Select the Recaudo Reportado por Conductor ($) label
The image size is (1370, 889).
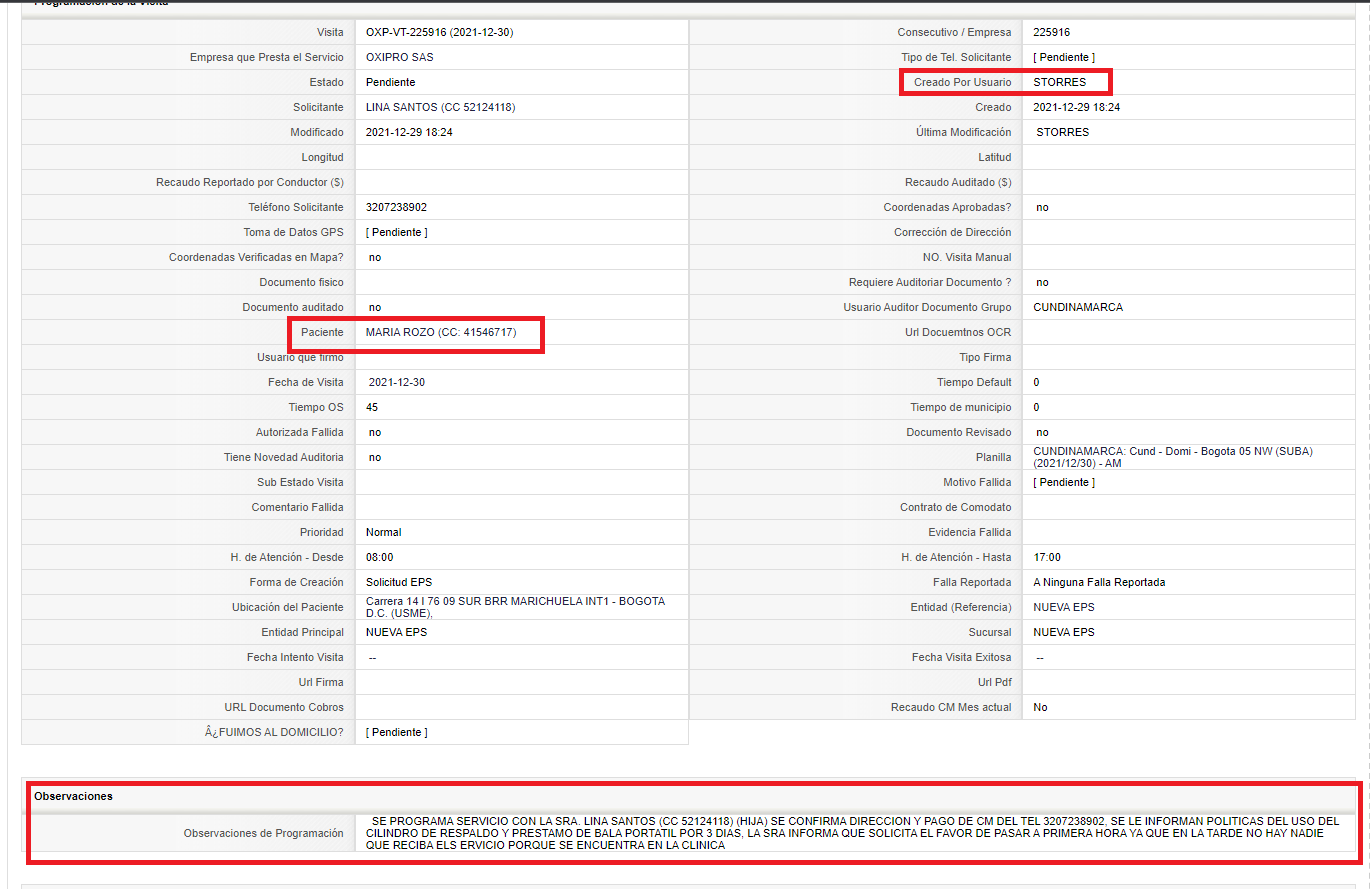click(x=250, y=182)
